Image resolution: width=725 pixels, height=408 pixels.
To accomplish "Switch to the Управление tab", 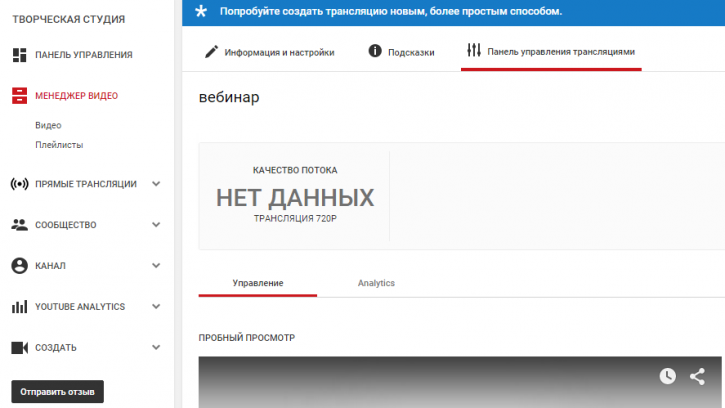I will click(258, 283).
